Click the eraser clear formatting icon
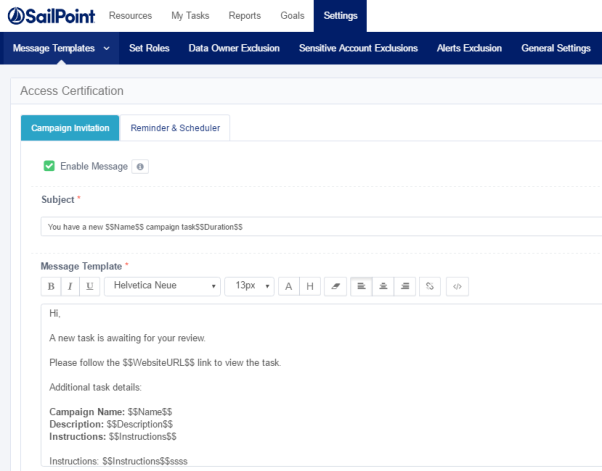Image resolution: width=602 pixels, height=471 pixels. point(336,286)
